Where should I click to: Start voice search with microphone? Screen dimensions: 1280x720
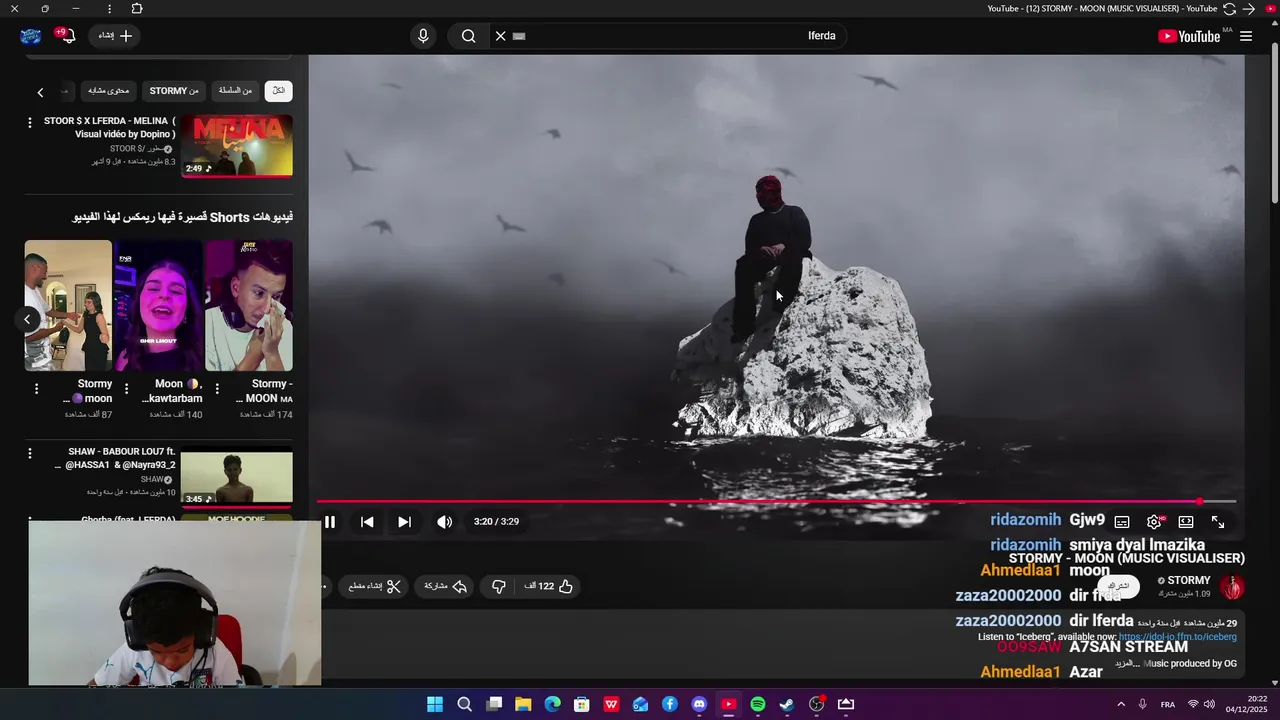click(x=423, y=36)
